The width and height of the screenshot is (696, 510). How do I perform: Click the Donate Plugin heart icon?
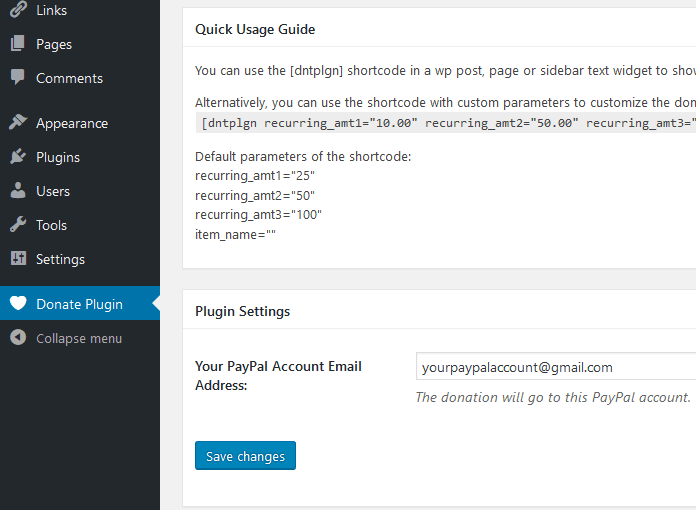18,304
